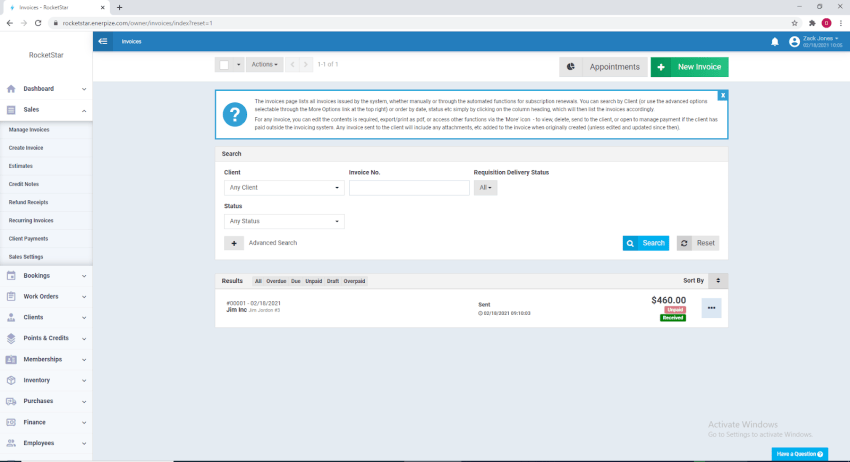This screenshot has height=462, width=850.
Task: Filter results by Overpaid tab
Action: [355, 281]
